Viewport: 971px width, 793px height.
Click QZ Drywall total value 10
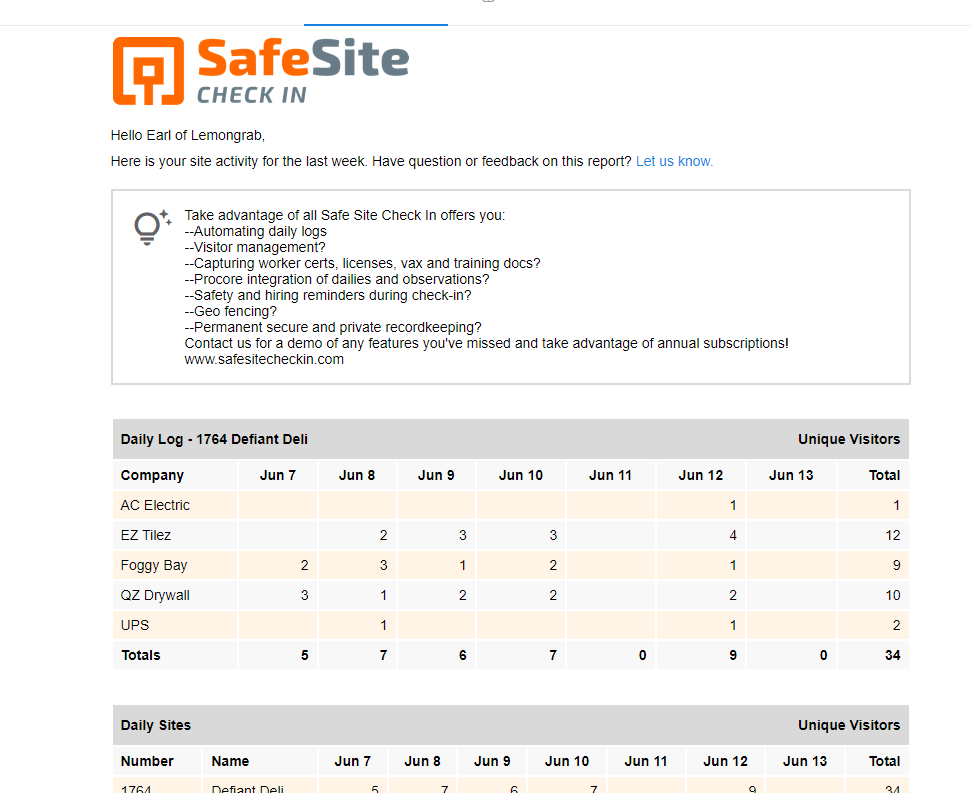[892, 596]
